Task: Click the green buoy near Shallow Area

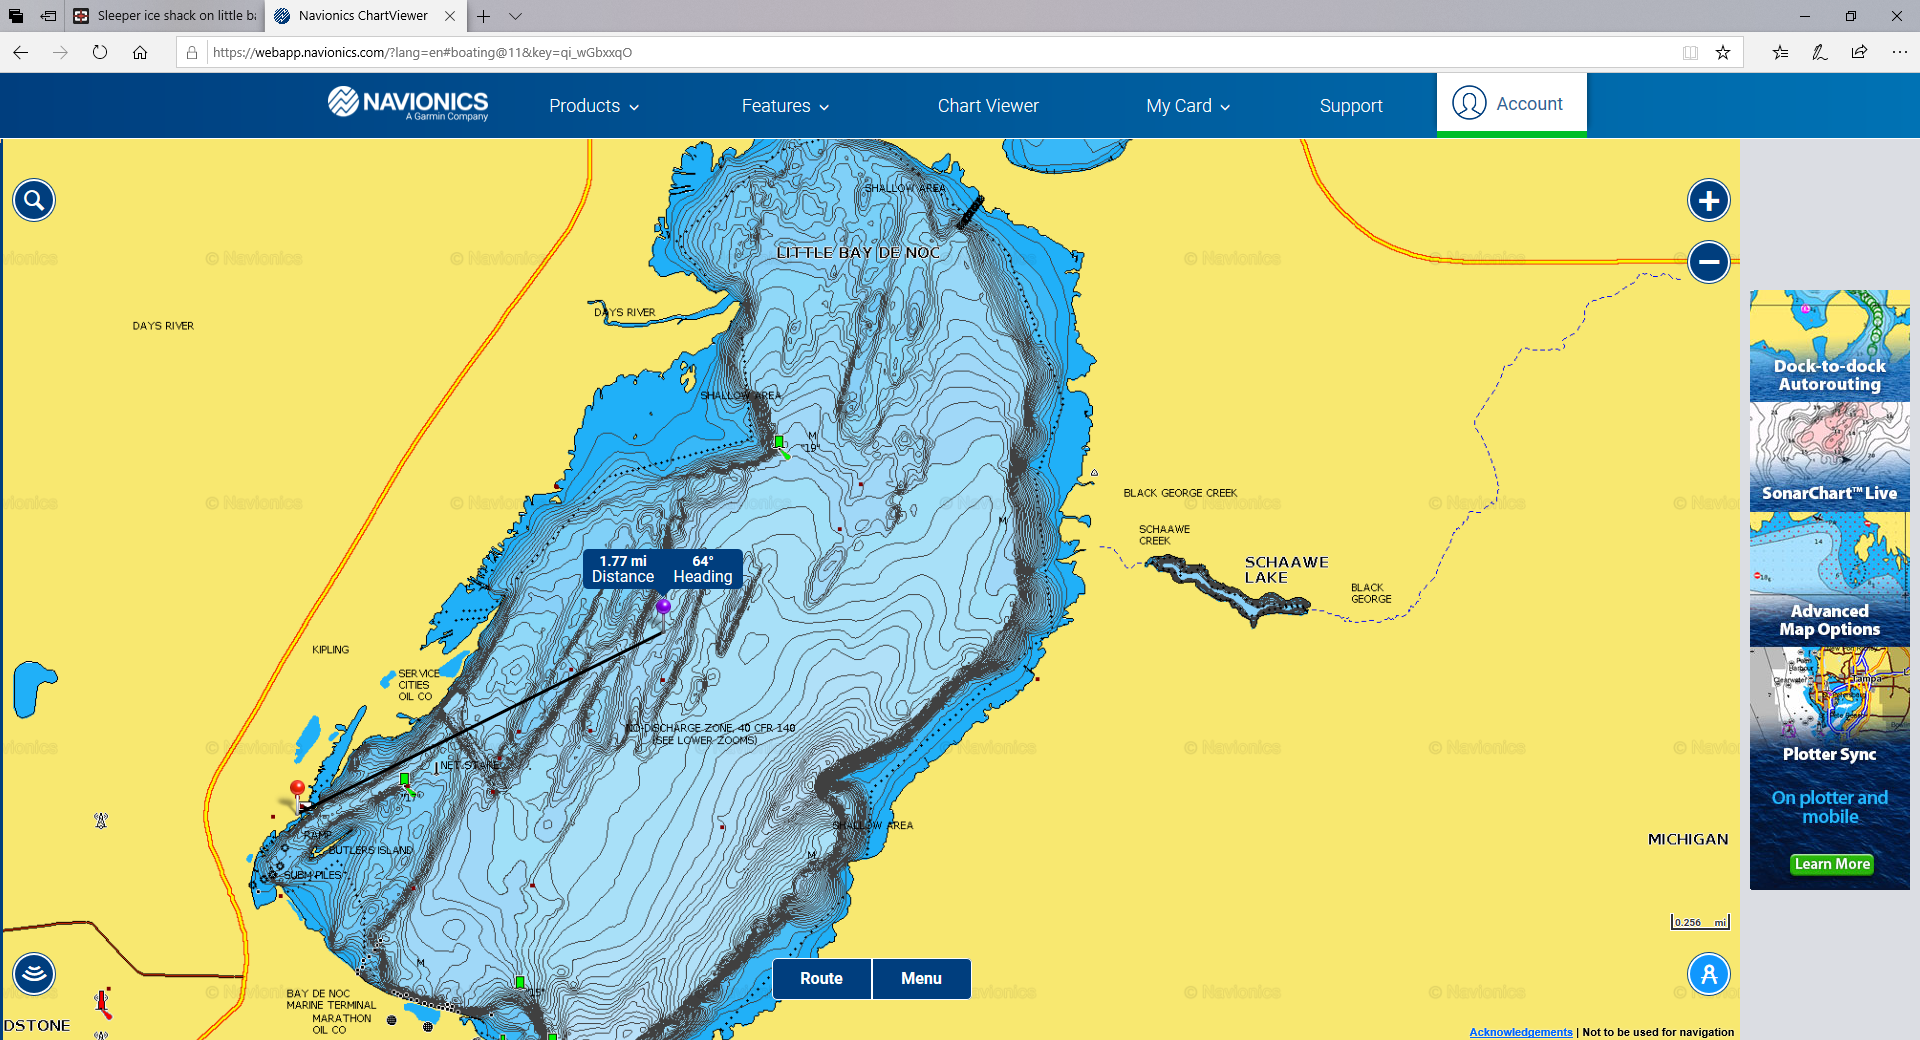Action: [x=779, y=442]
